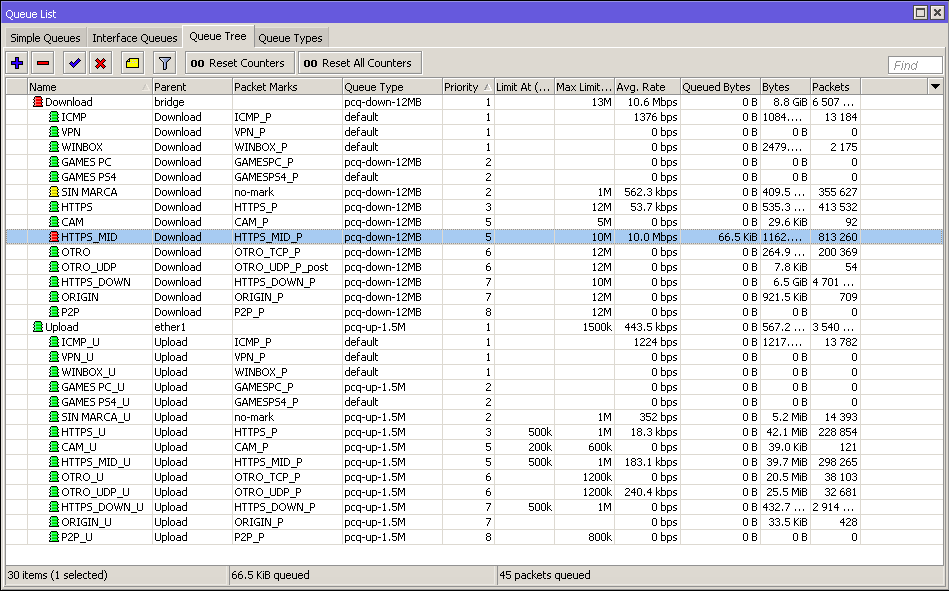Image resolution: width=949 pixels, height=591 pixels.
Task: Open the columns dropdown arrow at table right
Action: click(935, 87)
